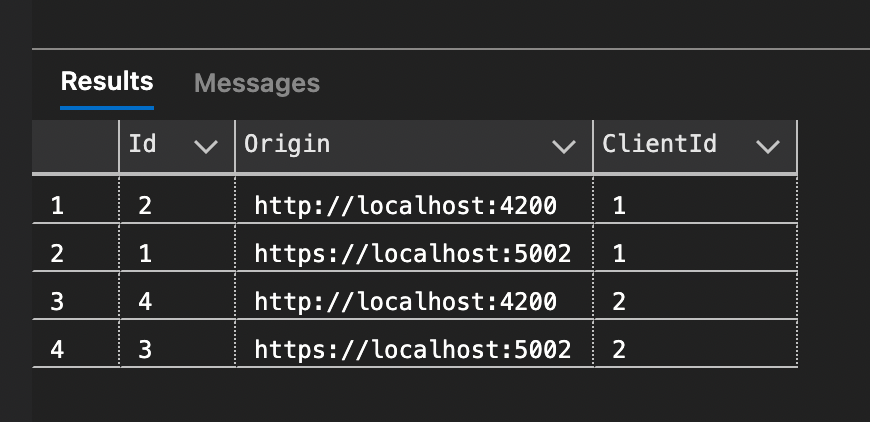Click the select-all corner grid cell
This screenshot has height=422, width=870.
(75, 146)
